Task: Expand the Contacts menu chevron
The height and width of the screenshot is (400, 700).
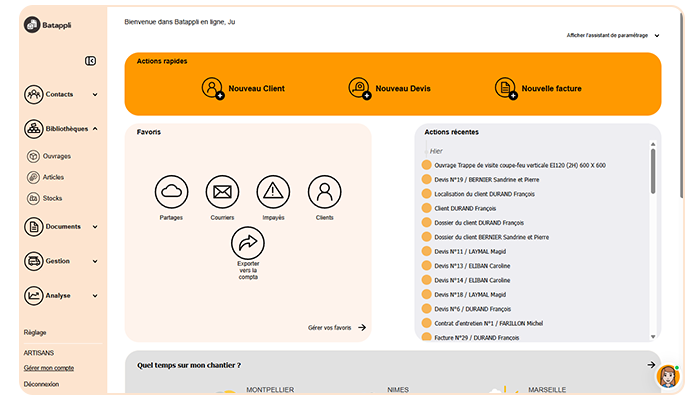Action: pos(95,95)
